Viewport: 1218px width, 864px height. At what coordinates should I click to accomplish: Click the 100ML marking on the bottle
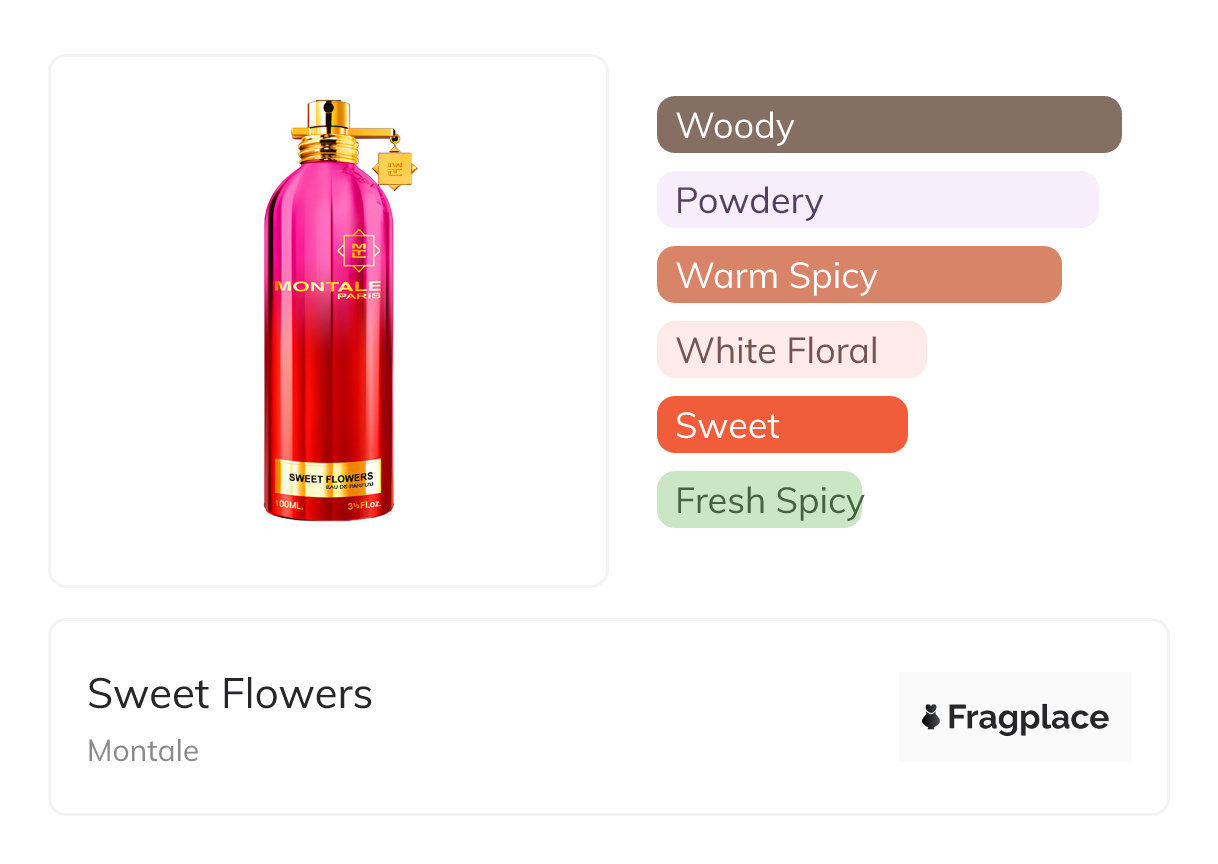click(x=288, y=507)
